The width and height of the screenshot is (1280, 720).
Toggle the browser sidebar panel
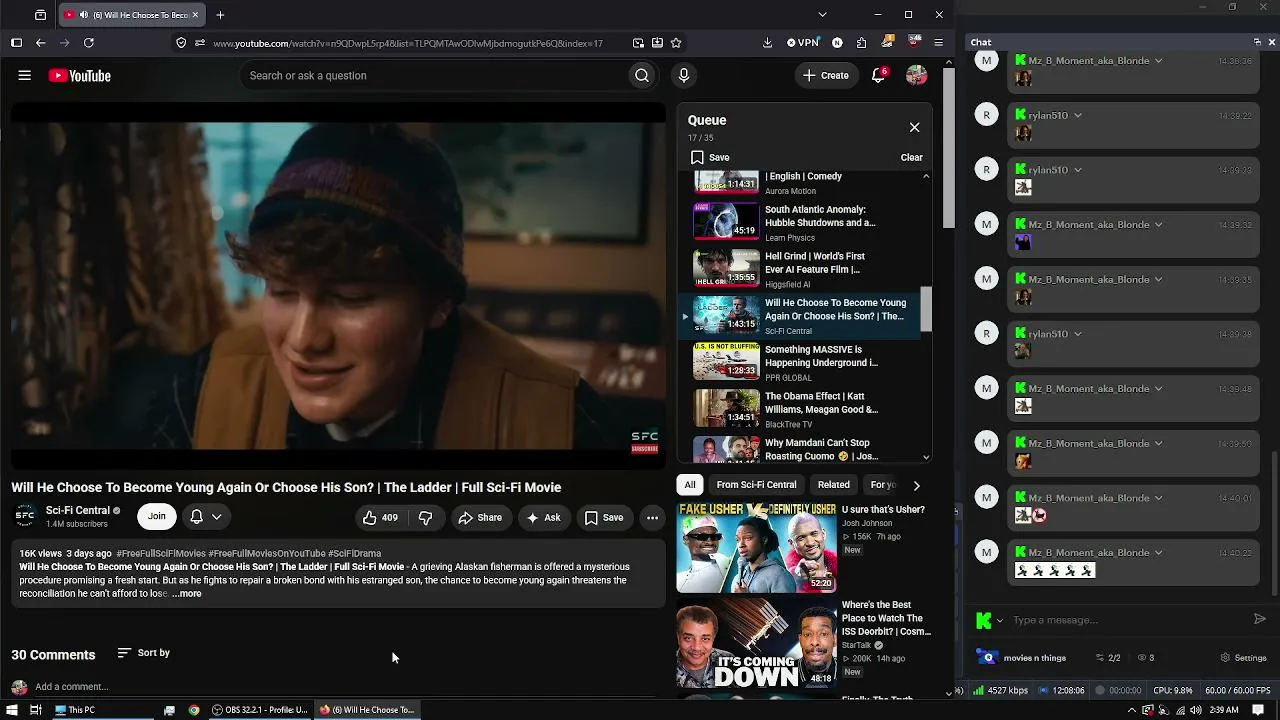click(16, 43)
